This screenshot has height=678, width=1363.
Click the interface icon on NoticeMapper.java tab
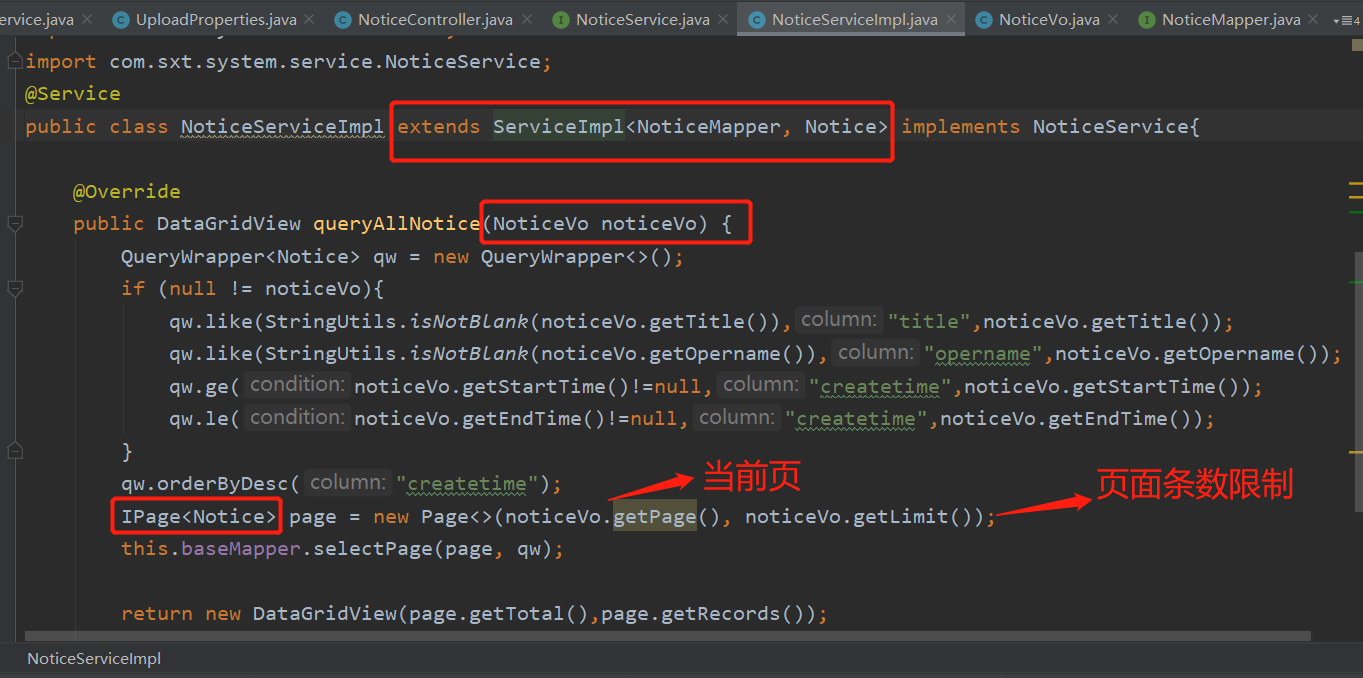tap(1147, 19)
